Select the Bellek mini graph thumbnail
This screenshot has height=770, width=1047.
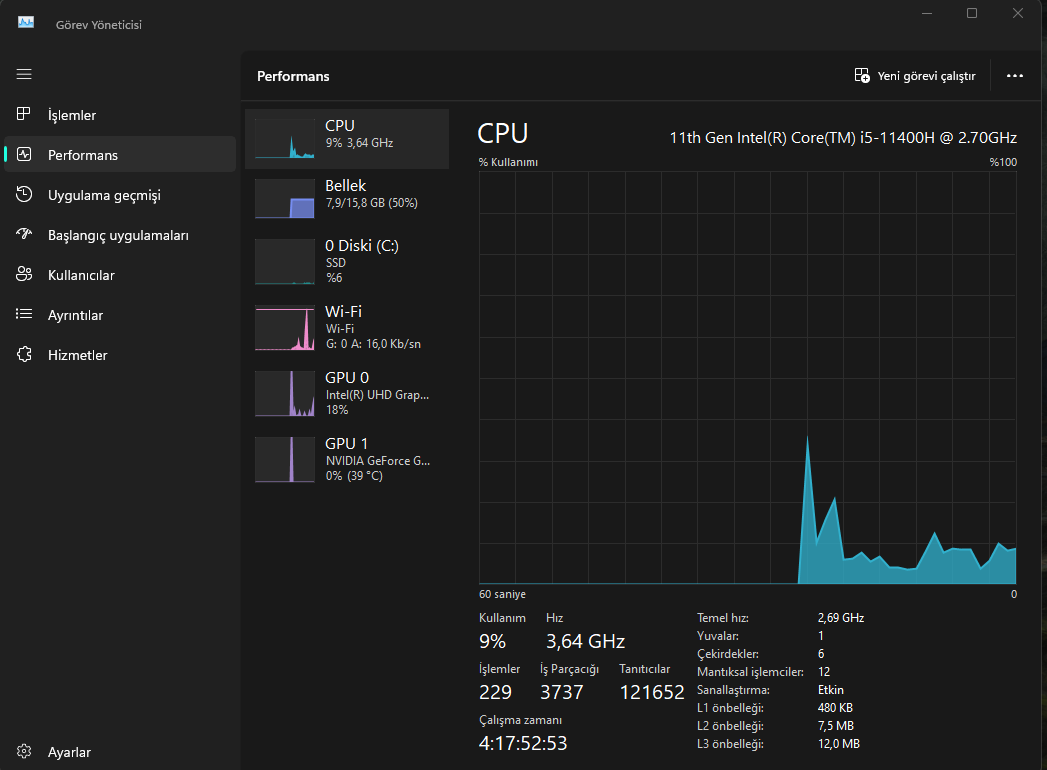pos(285,198)
